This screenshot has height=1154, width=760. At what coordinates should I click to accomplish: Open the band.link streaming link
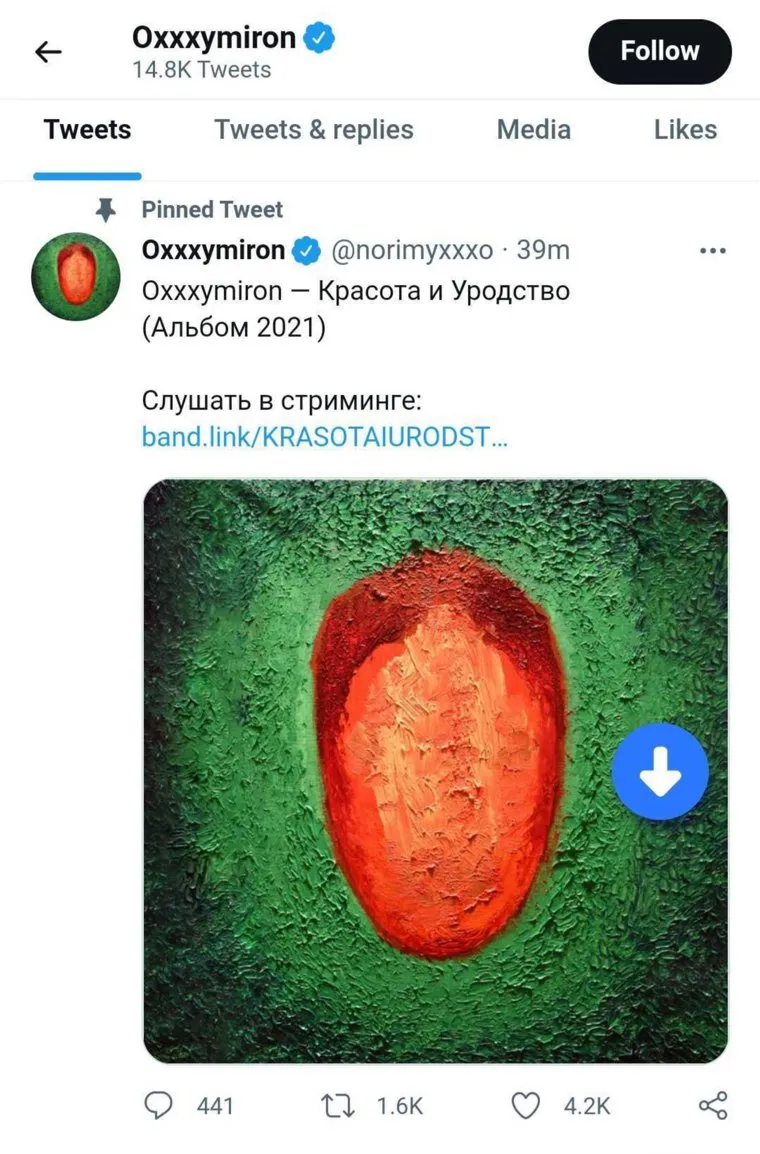pos(325,437)
